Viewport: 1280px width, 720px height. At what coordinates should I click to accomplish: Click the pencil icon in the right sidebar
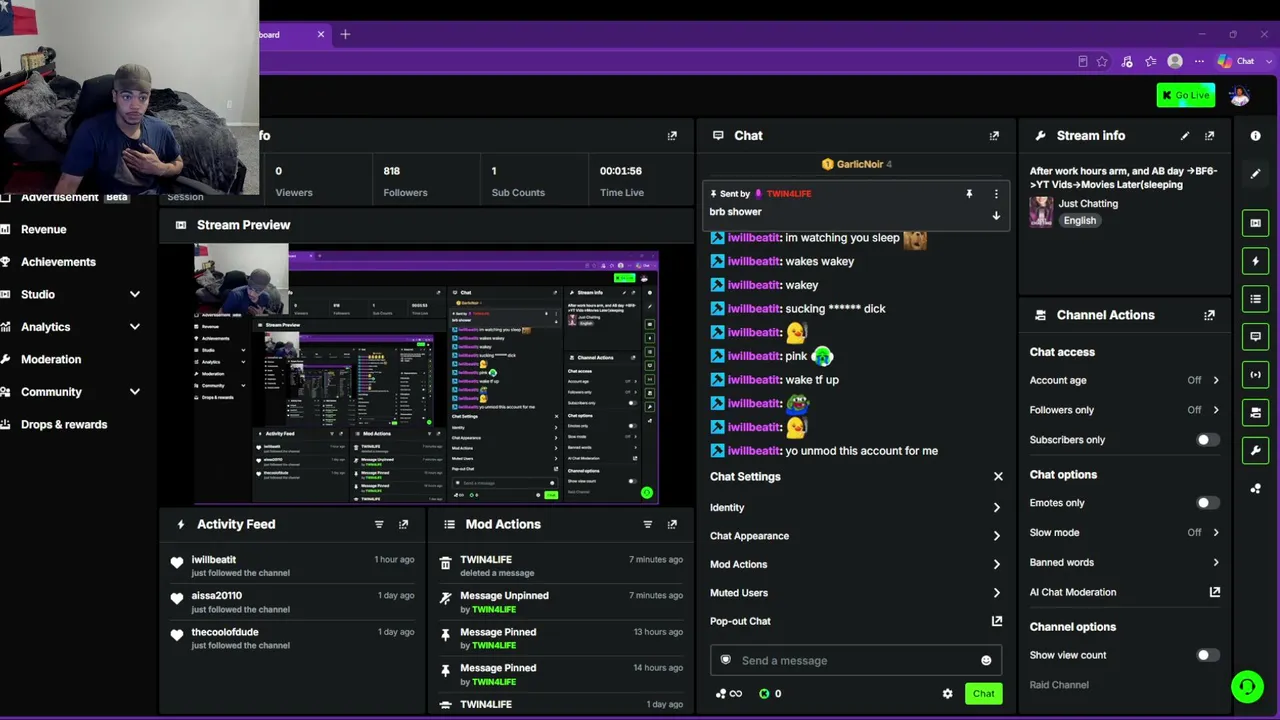(1255, 174)
